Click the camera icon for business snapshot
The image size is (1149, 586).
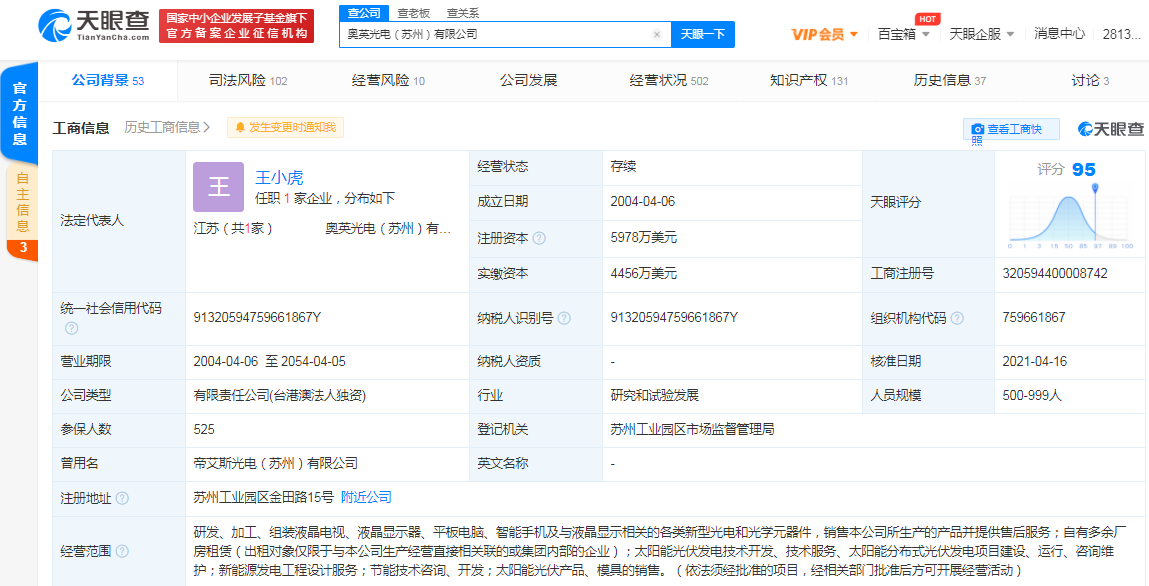pos(977,130)
